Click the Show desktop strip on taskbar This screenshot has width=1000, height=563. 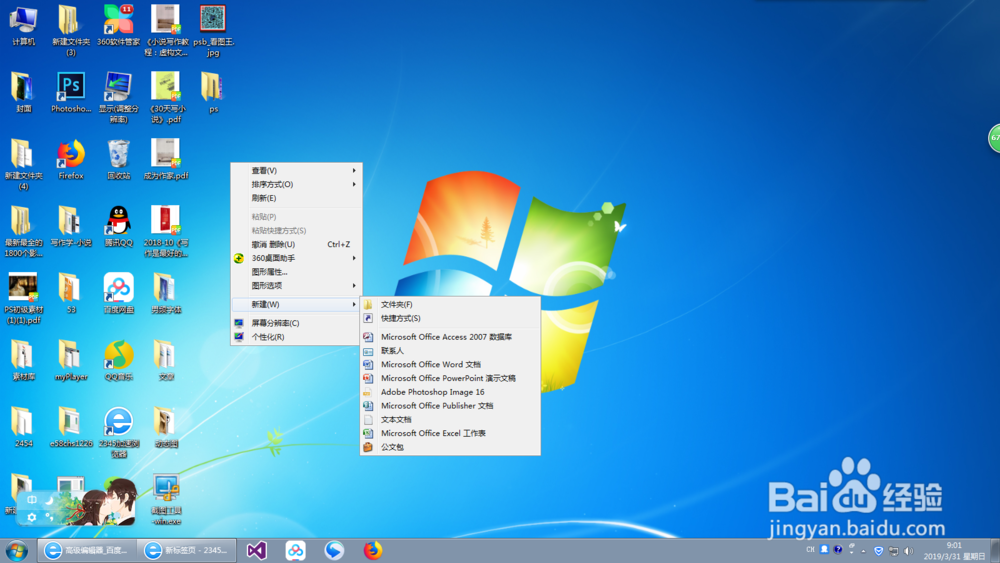(995, 550)
